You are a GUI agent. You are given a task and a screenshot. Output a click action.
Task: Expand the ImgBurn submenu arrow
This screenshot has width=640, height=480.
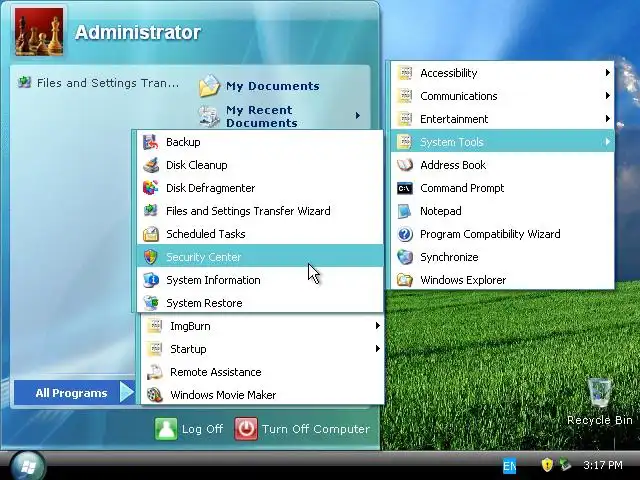coord(378,326)
